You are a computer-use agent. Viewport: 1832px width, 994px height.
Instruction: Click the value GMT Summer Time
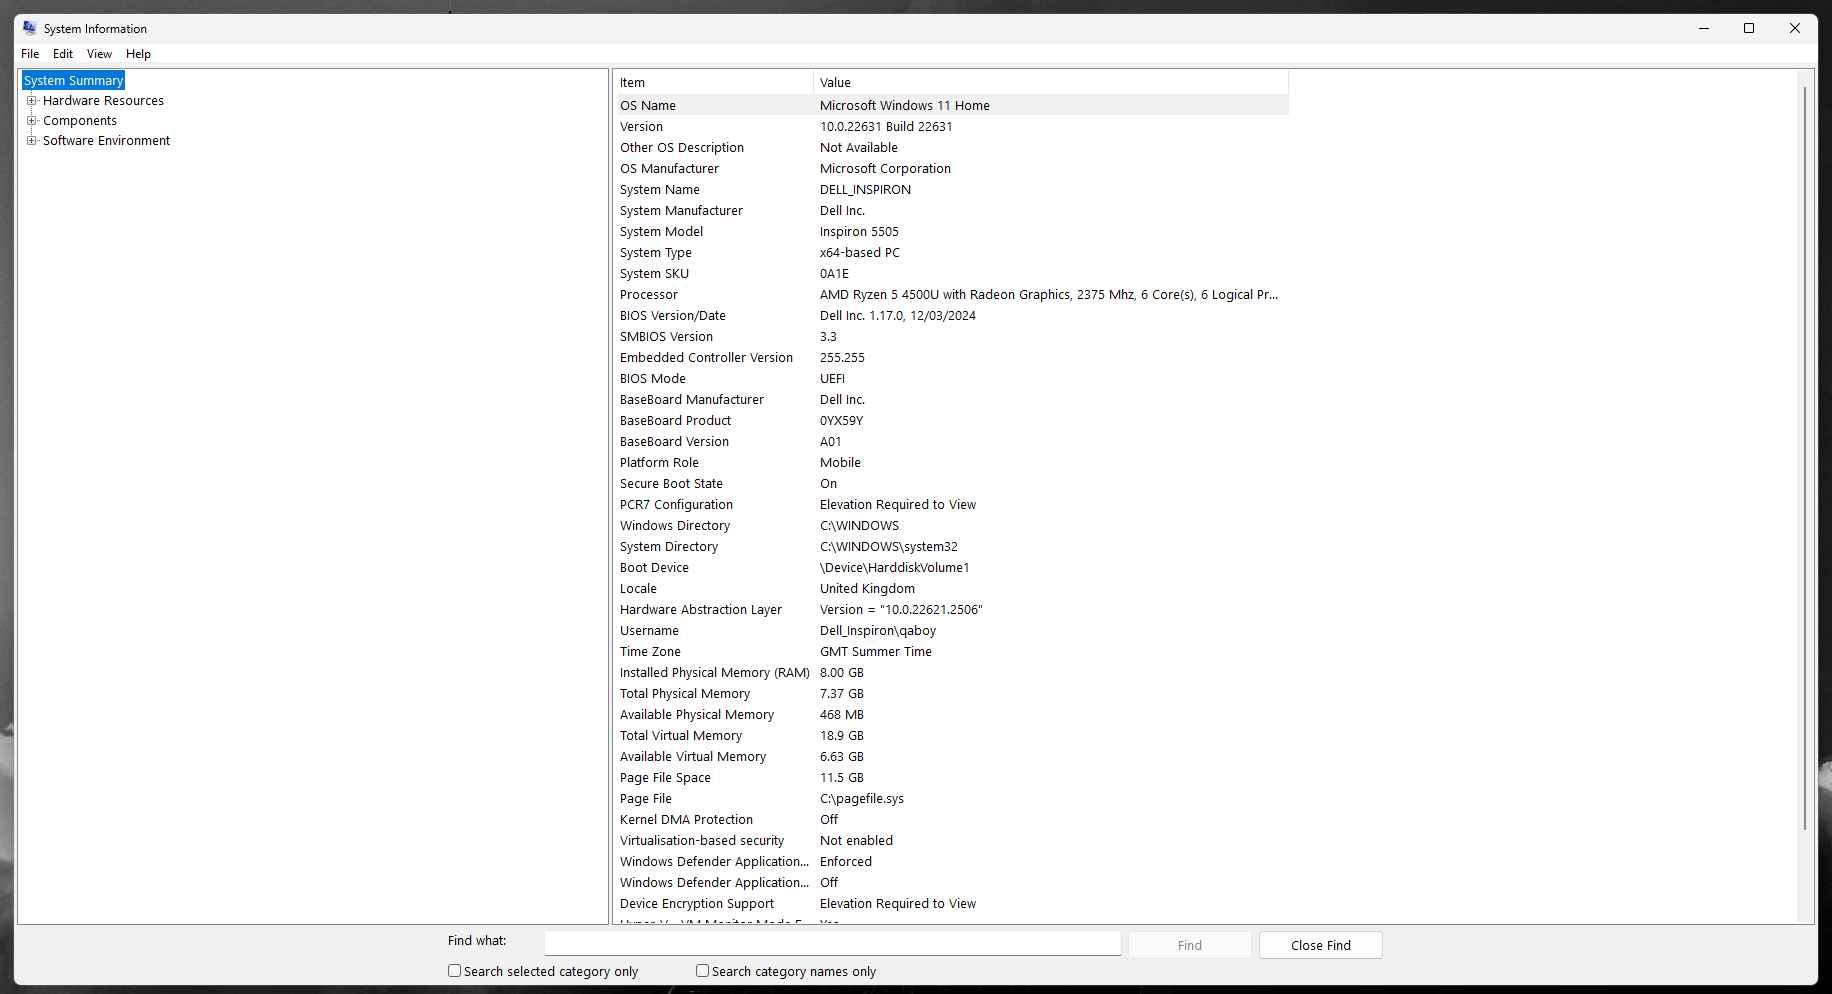(x=876, y=652)
